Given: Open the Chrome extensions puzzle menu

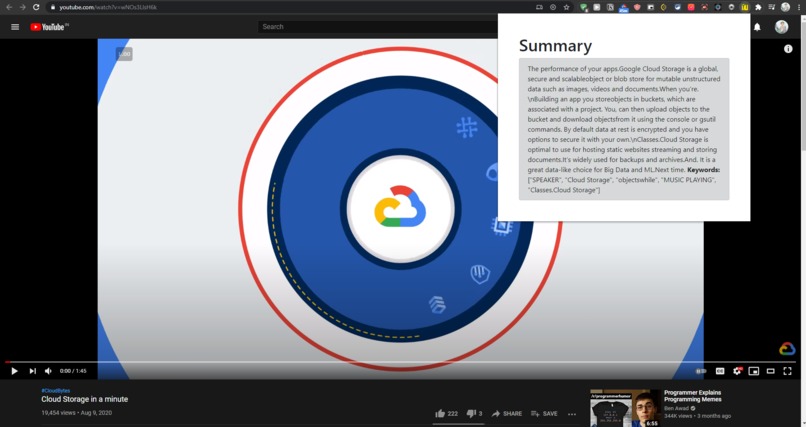Looking at the screenshot, I should click(758, 7).
